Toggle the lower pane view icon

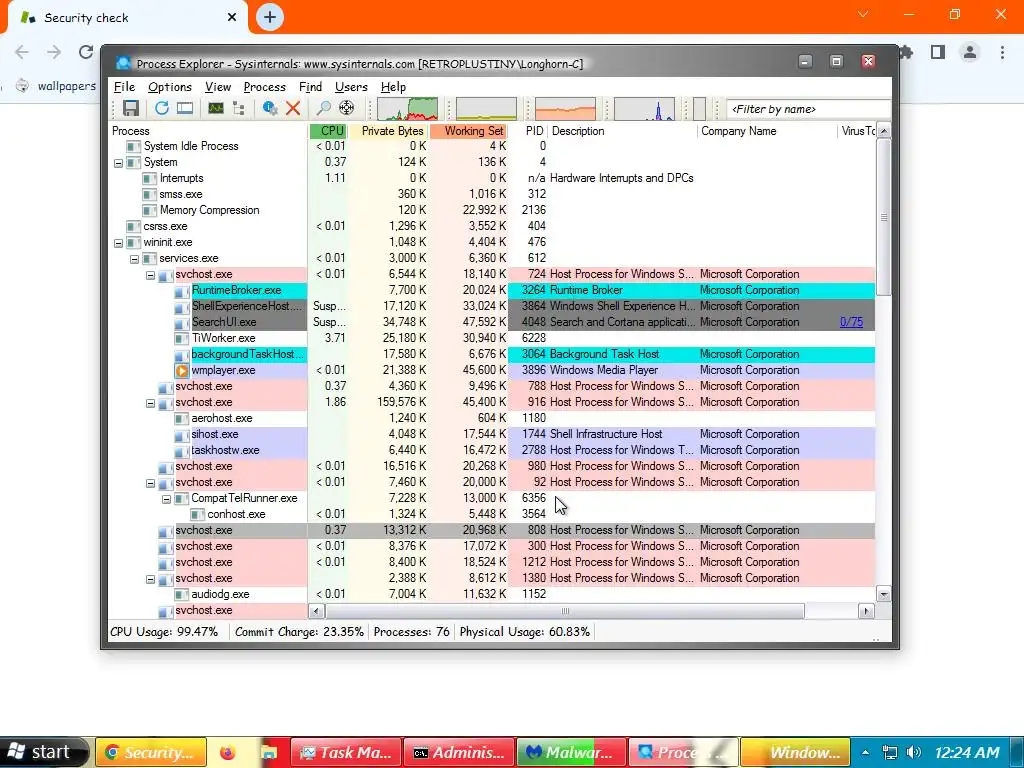tap(185, 108)
